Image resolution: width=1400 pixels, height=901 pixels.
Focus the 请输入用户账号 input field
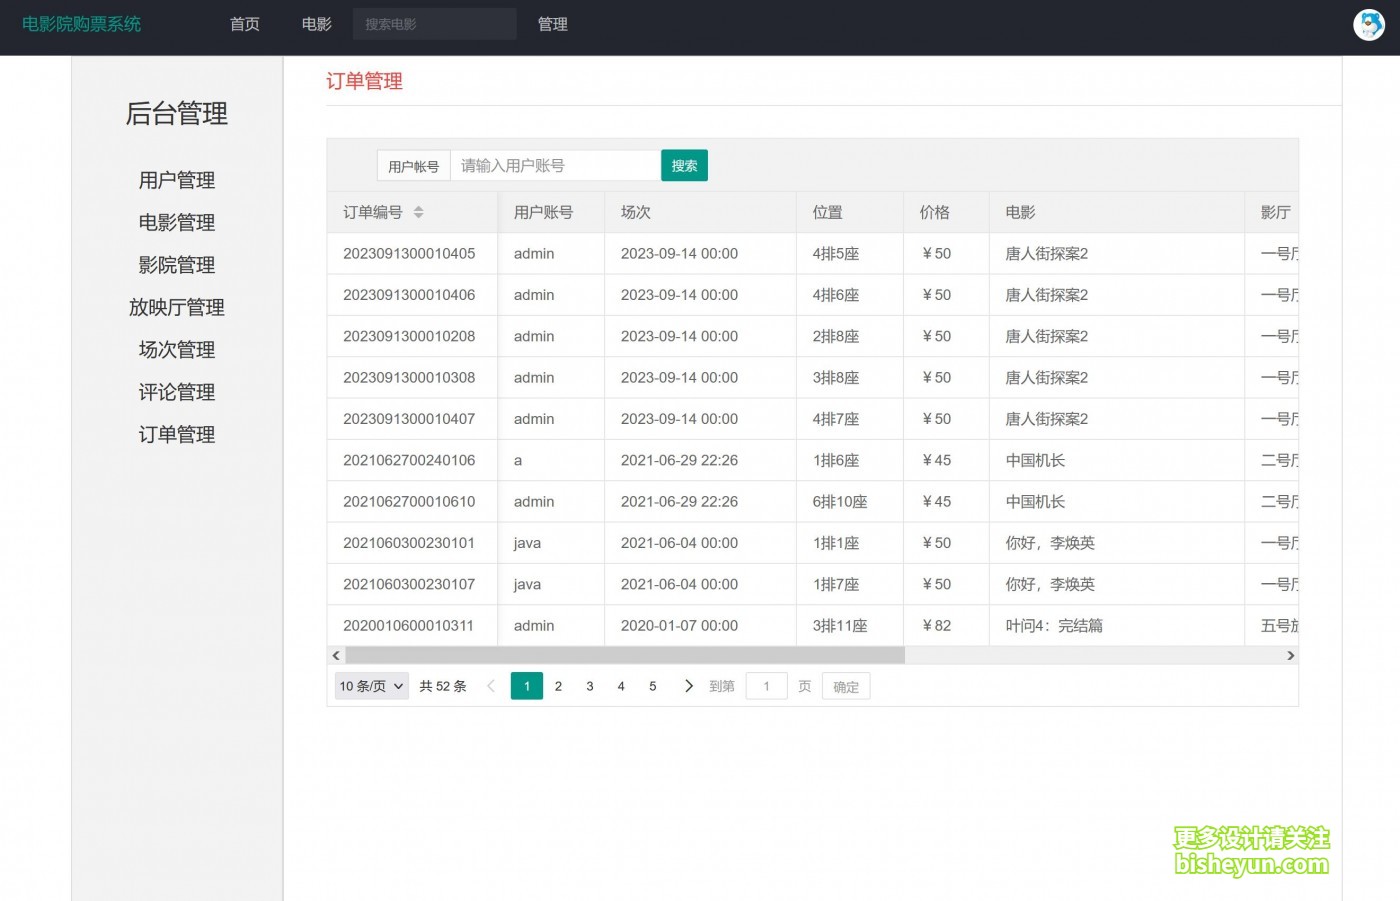pyautogui.click(x=555, y=165)
